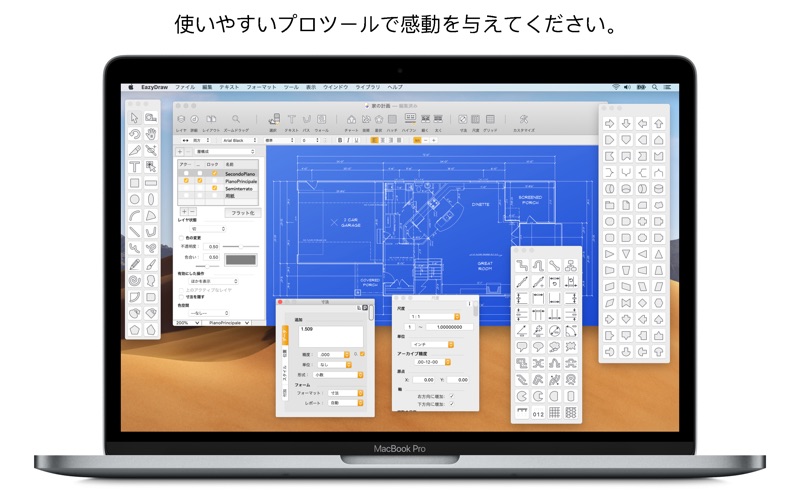This screenshot has height=500, width=800.
Task: Open the ヘルプ menu
Action: [394, 87]
